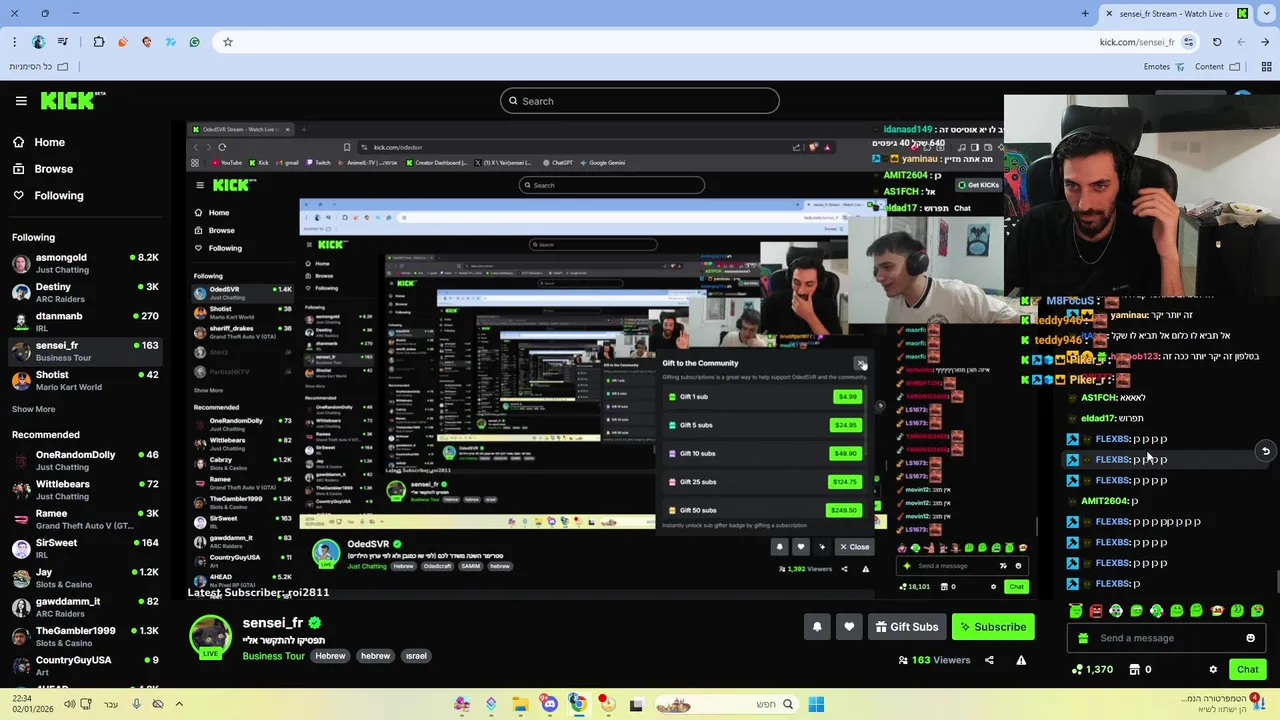Open SirSweet recommended channel
Image resolution: width=1280 pixels, height=720 pixels.
click(84, 549)
